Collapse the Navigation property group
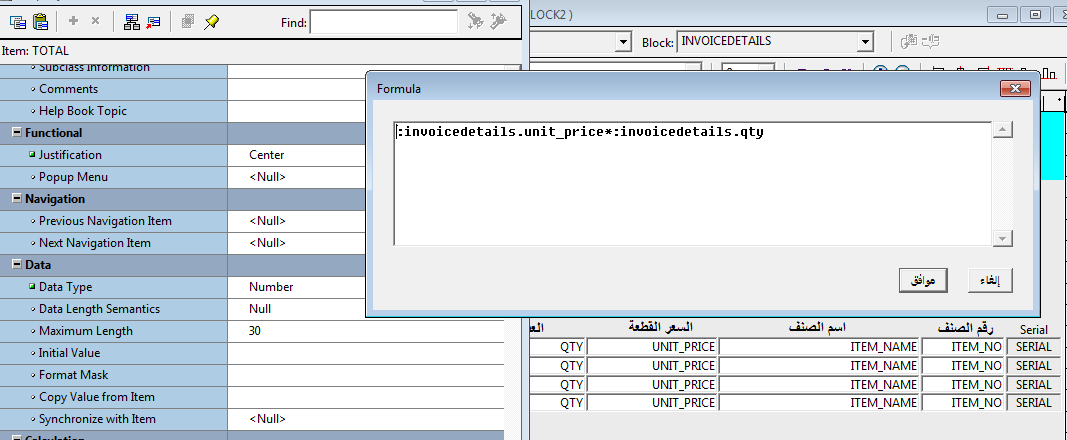The height and width of the screenshot is (440, 1067). coord(17,199)
